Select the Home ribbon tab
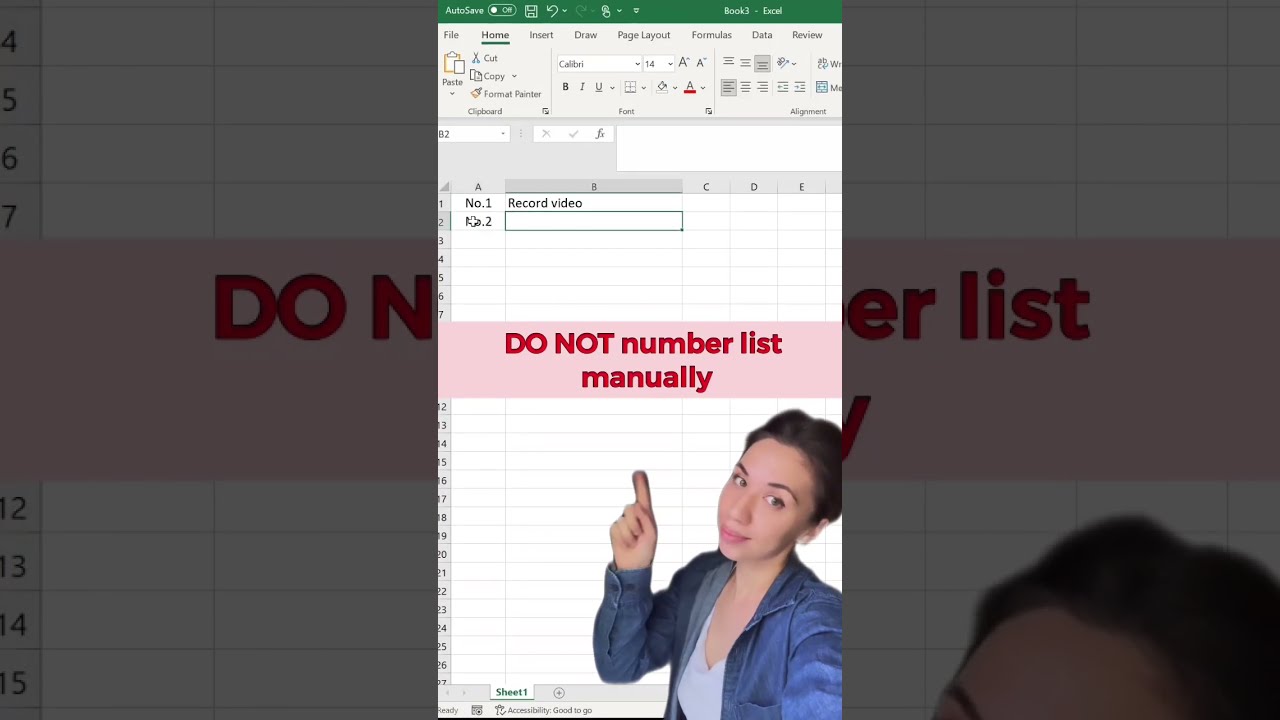The image size is (1280, 720). click(x=495, y=35)
